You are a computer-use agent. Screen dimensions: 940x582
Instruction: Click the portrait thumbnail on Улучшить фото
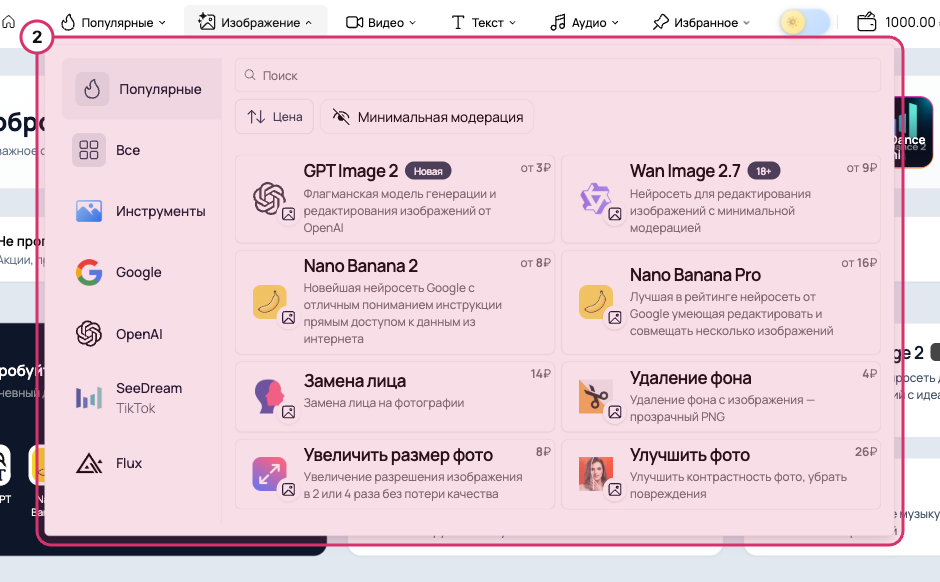tap(595, 474)
